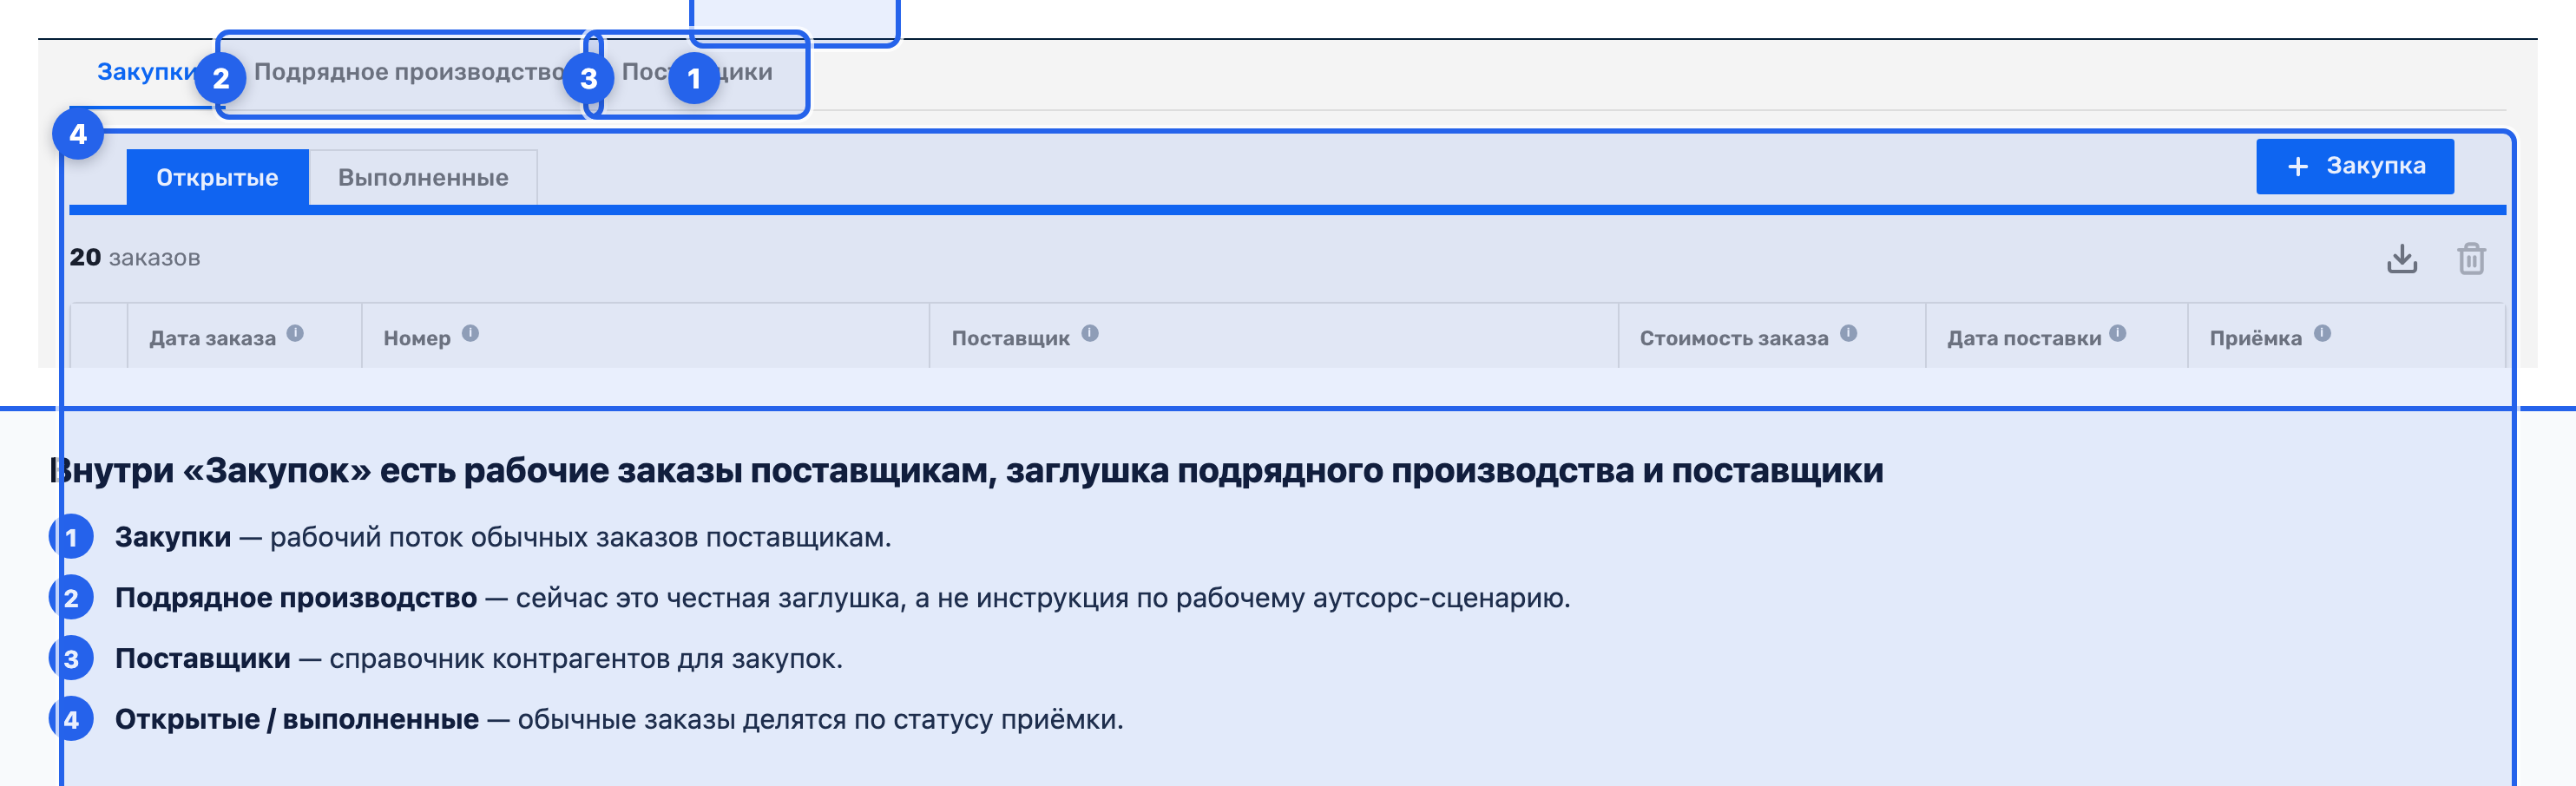2576x786 pixels.
Task: Open the Закупки top tab
Action: point(147,72)
